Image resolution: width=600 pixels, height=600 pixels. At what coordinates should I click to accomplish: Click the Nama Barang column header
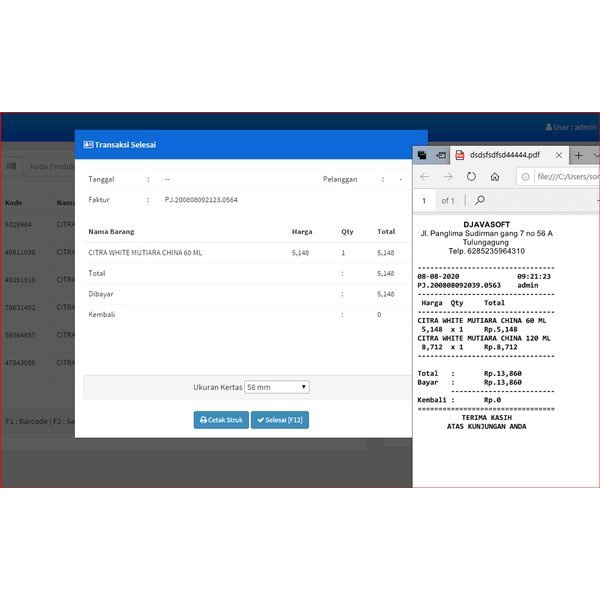coord(111,232)
